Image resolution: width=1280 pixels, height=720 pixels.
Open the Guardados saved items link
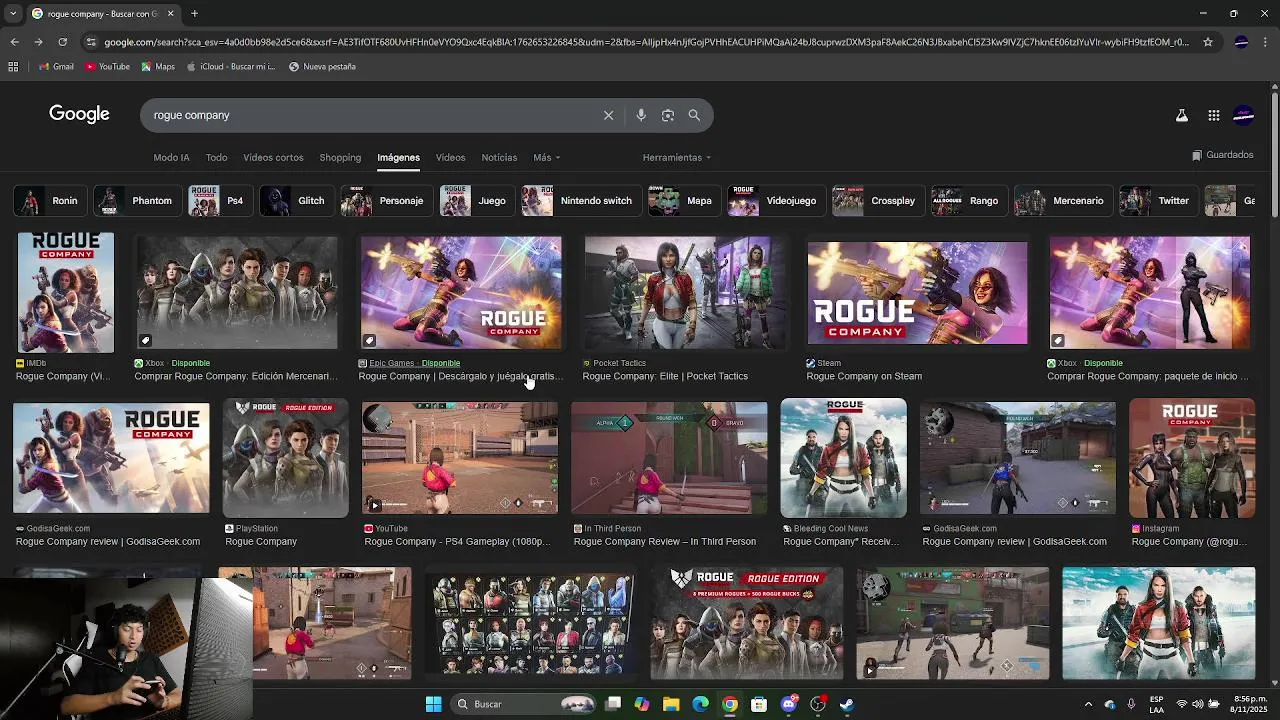click(1222, 155)
